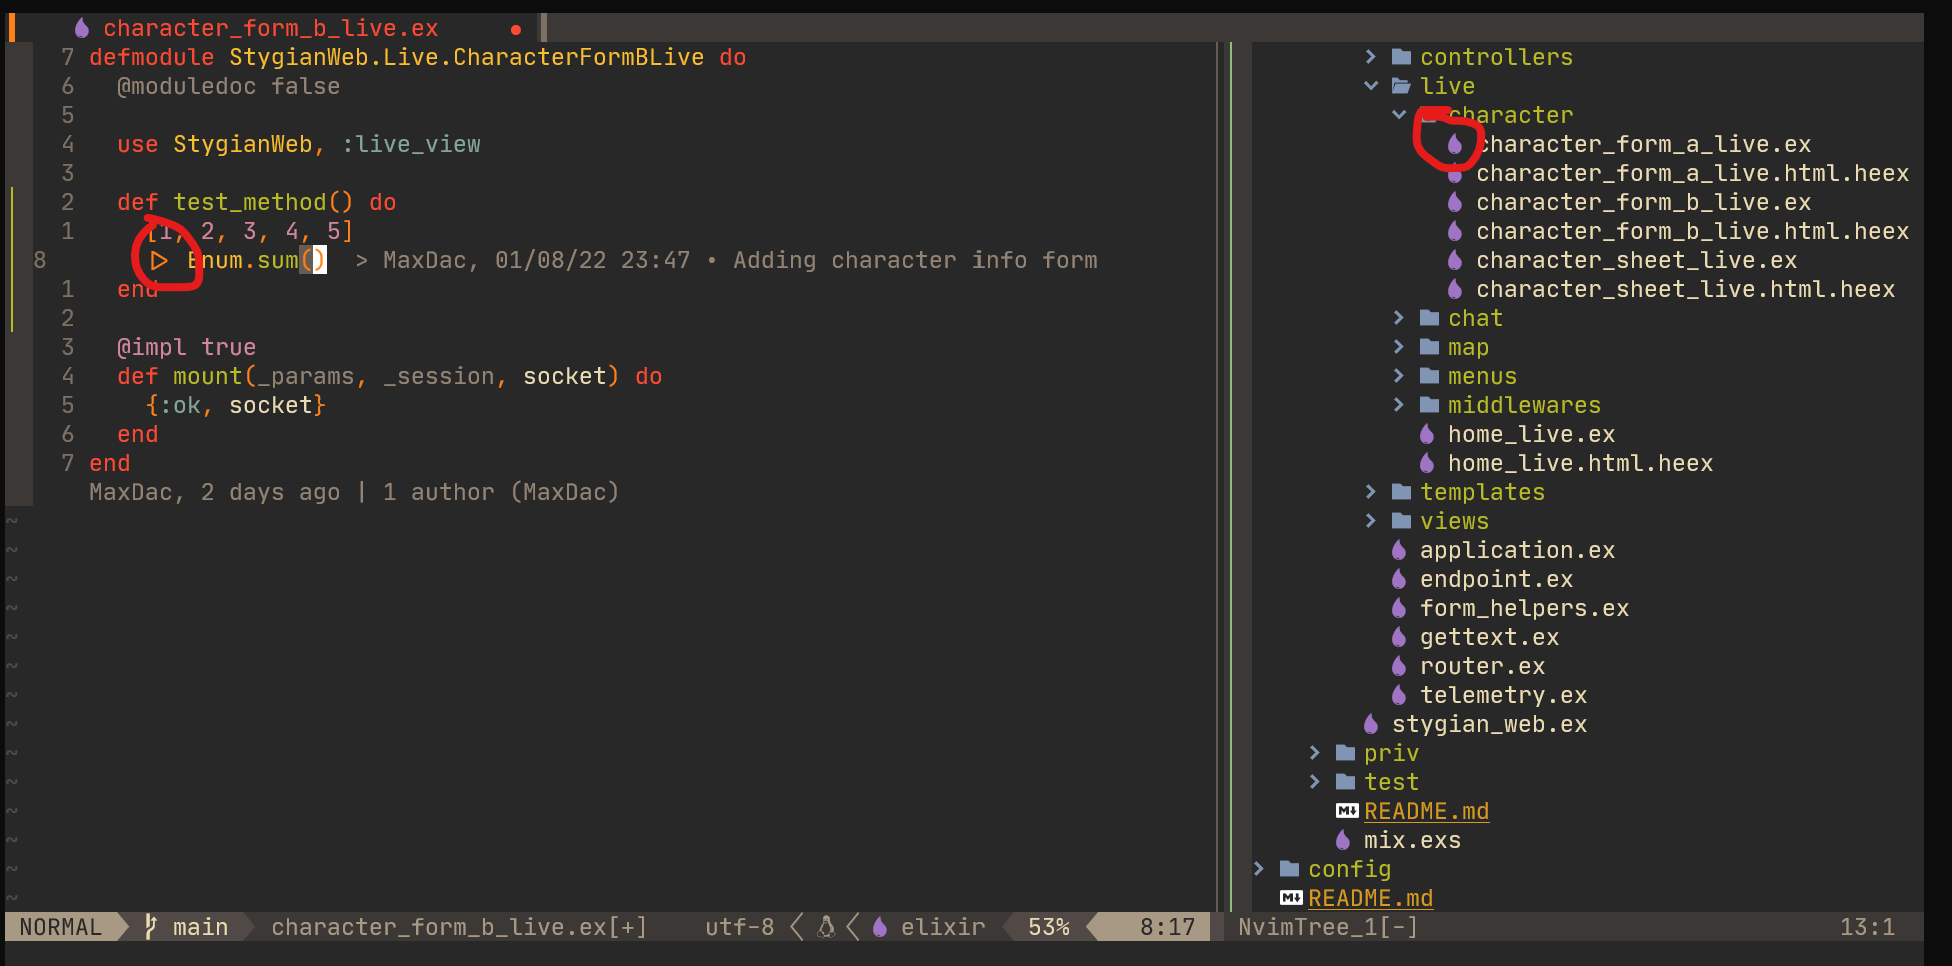Image resolution: width=1952 pixels, height=966 pixels.
Task: Click the elixir filetype icon in the statusline
Action: pos(879,927)
